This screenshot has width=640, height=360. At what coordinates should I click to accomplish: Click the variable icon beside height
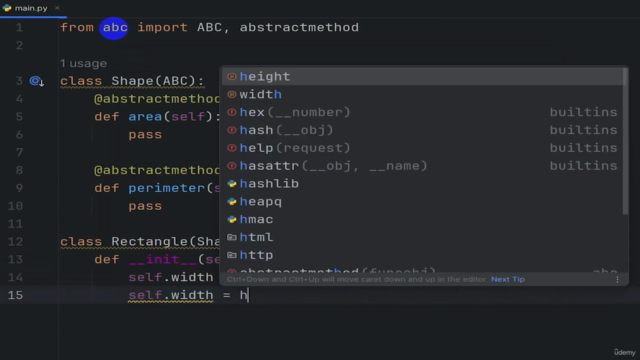pos(232,76)
